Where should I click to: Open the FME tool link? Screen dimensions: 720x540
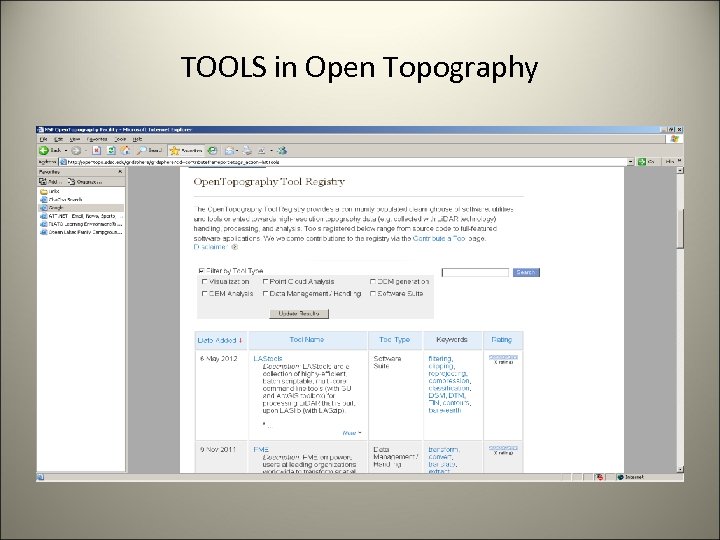click(x=261, y=450)
